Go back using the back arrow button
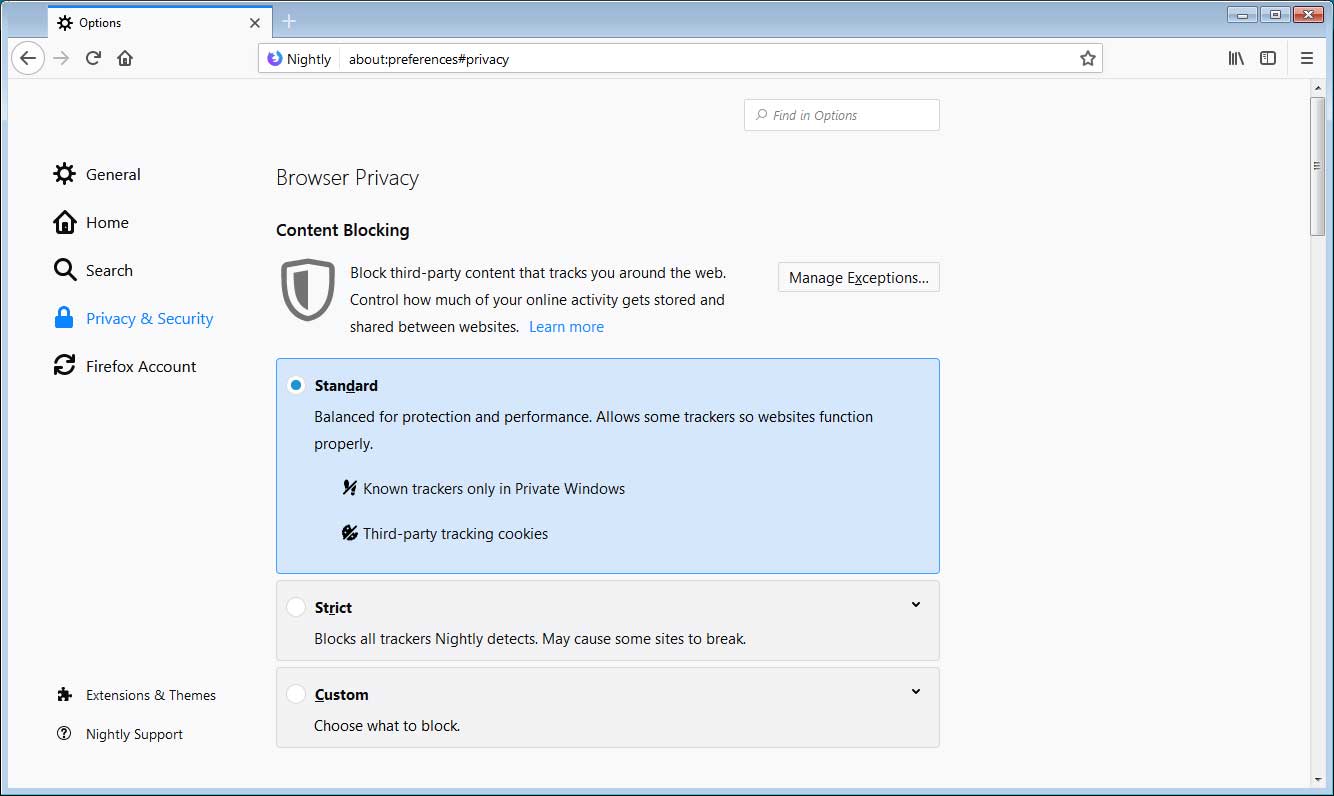 28,58
